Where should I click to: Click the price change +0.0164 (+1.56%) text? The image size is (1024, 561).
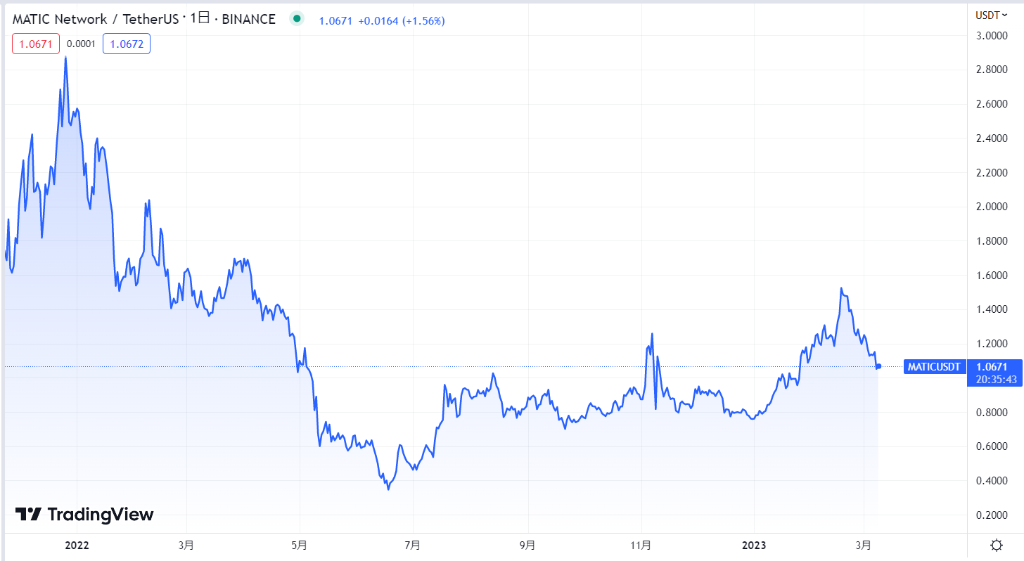click(402, 21)
